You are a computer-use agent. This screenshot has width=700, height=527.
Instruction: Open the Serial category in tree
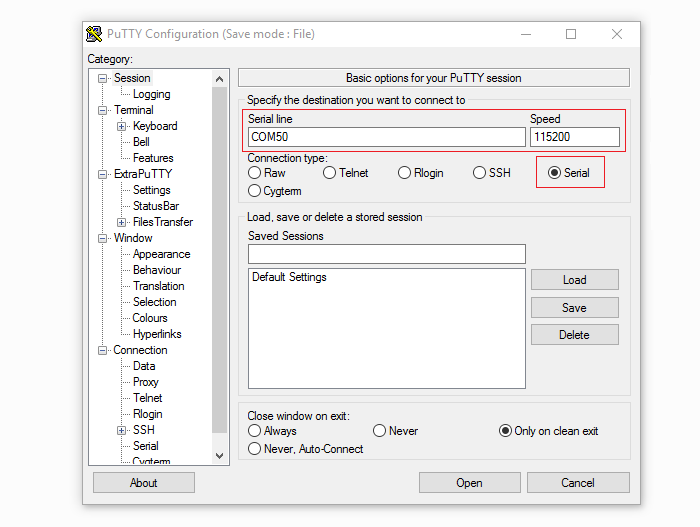(x=146, y=446)
